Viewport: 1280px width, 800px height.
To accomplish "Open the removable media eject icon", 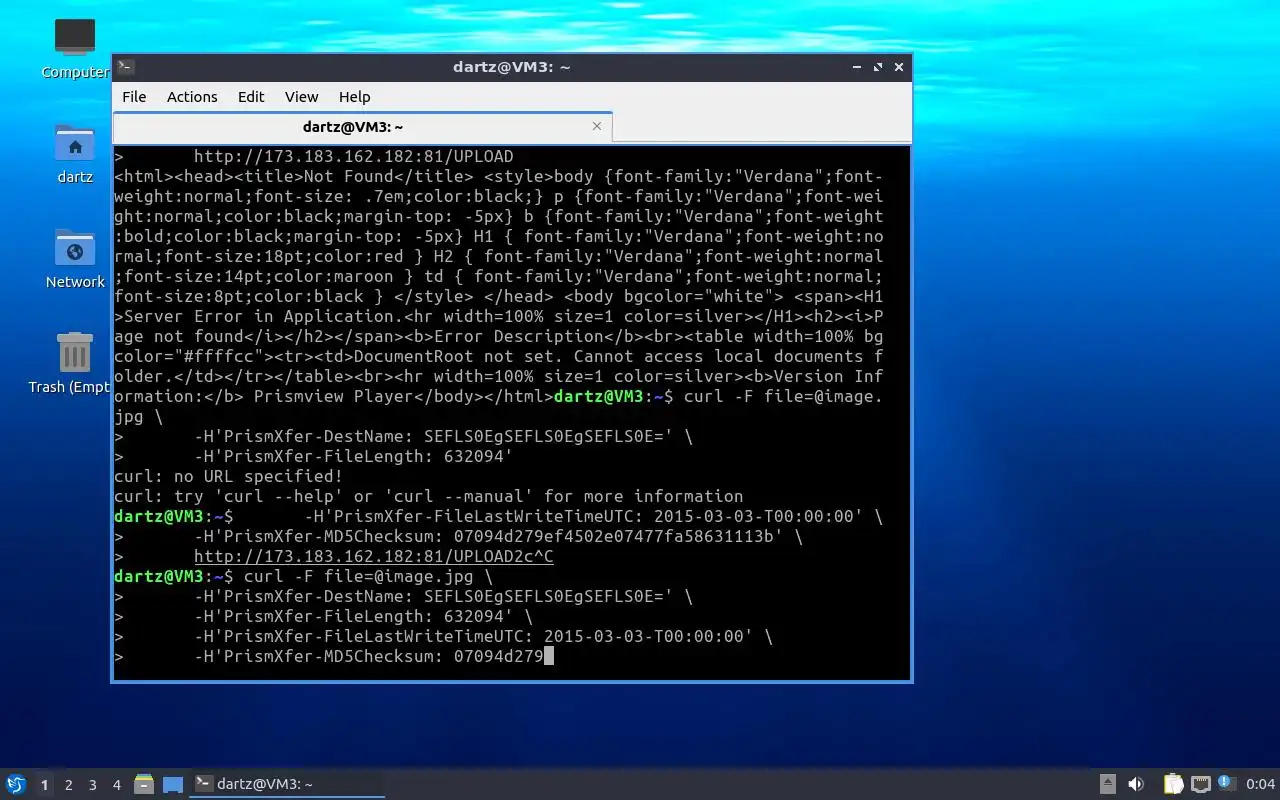I will [1108, 784].
